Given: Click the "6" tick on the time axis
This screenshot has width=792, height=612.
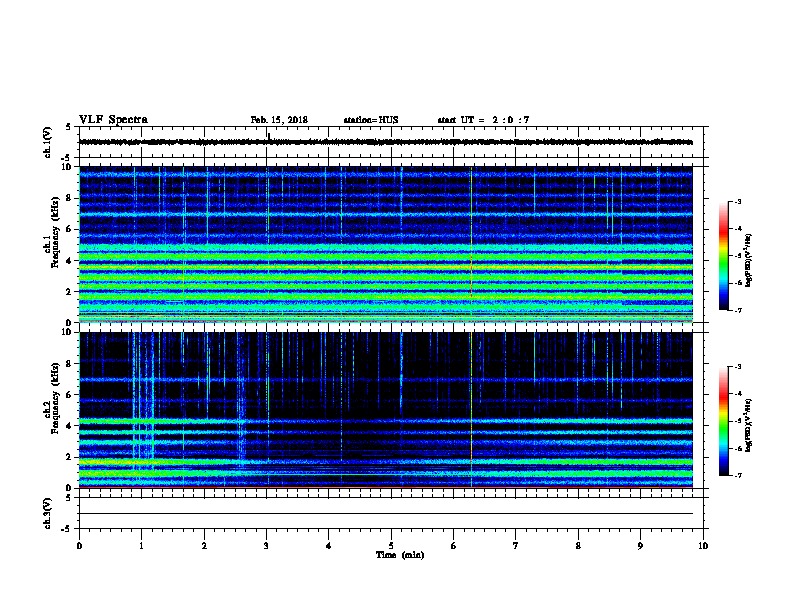Looking at the screenshot, I should 453,545.
